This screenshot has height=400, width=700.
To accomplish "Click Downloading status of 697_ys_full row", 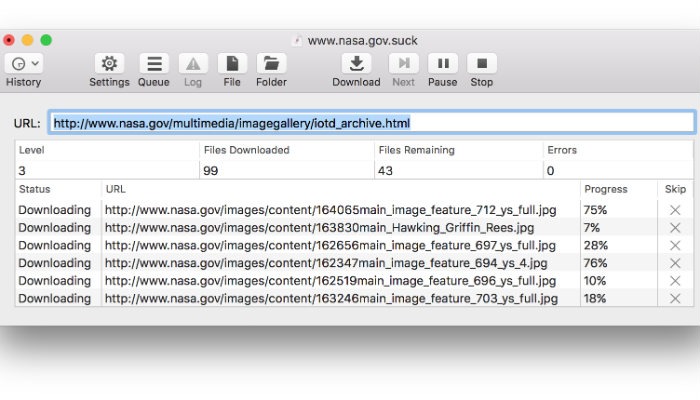I will pos(54,245).
